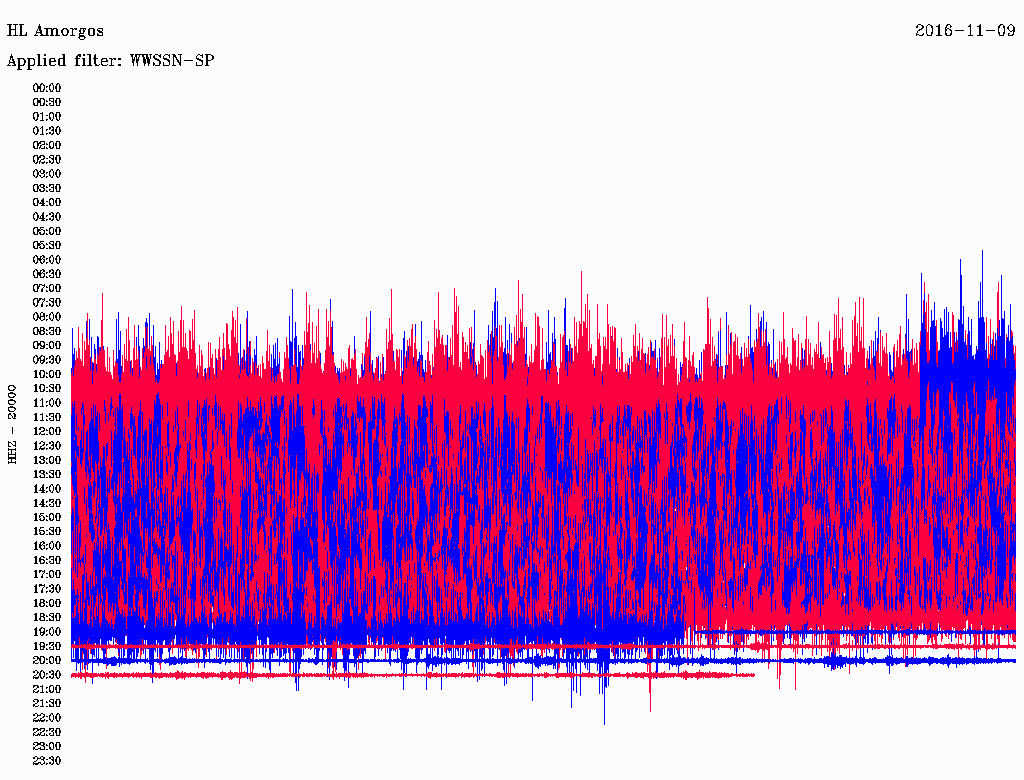The height and width of the screenshot is (780, 1024).
Task: Click the 06:30 time label
Action: pyautogui.click(x=47, y=274)
